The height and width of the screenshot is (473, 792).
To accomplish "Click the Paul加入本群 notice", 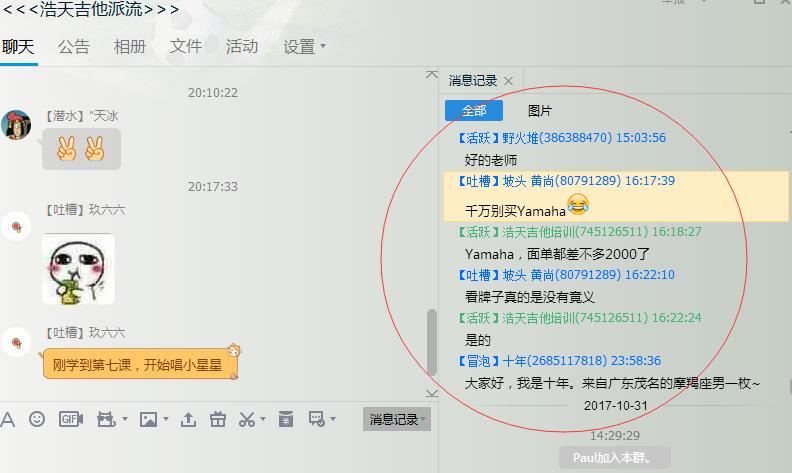I will tap(614, 457).
